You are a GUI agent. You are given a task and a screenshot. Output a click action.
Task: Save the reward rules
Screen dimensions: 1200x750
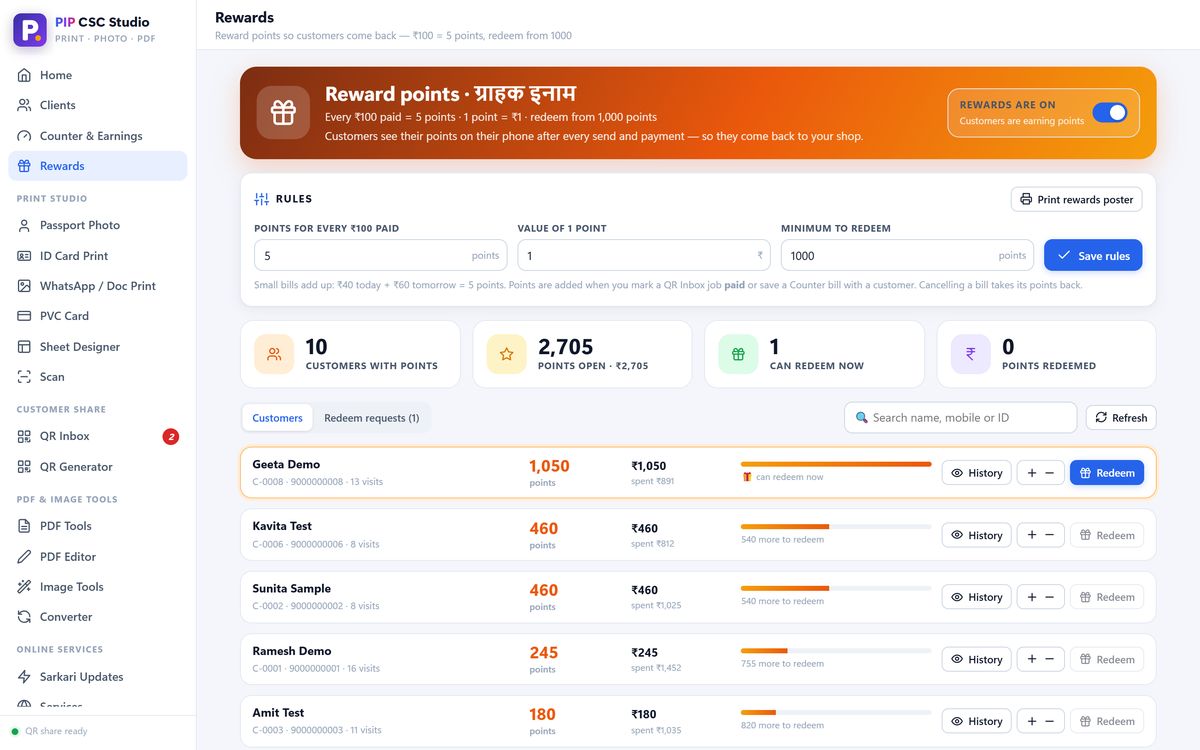pos(1093,255)
